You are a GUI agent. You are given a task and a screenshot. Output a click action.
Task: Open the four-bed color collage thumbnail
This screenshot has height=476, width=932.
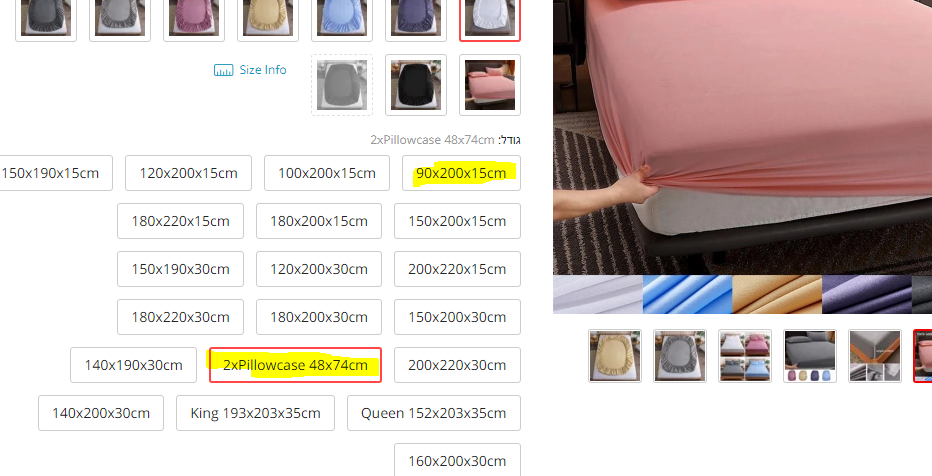[745, 356]
